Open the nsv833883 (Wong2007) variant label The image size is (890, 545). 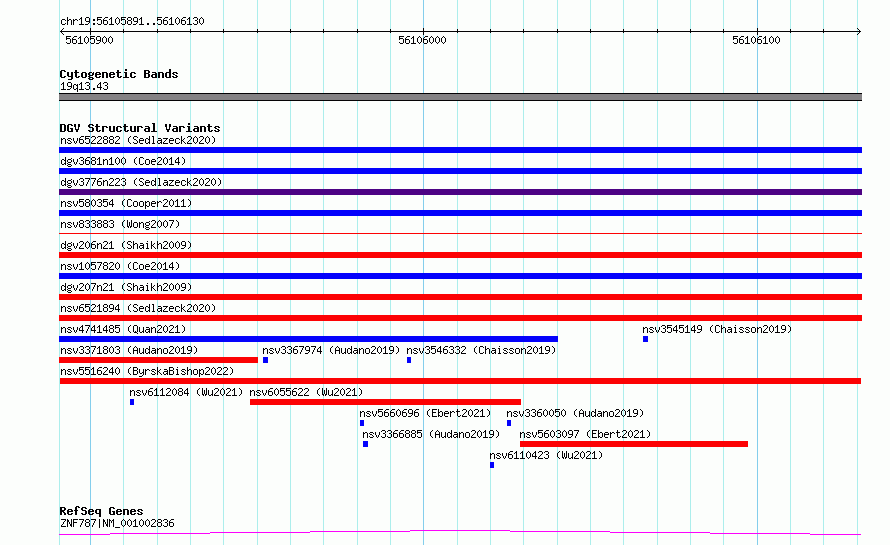(120, 224)
